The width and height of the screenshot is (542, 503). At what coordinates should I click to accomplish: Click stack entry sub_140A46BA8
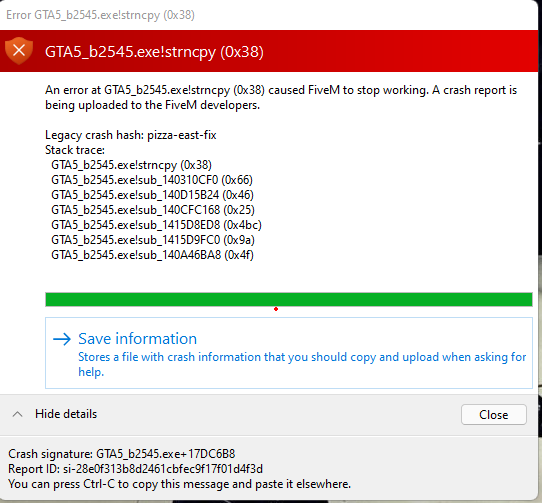[152, 255]
